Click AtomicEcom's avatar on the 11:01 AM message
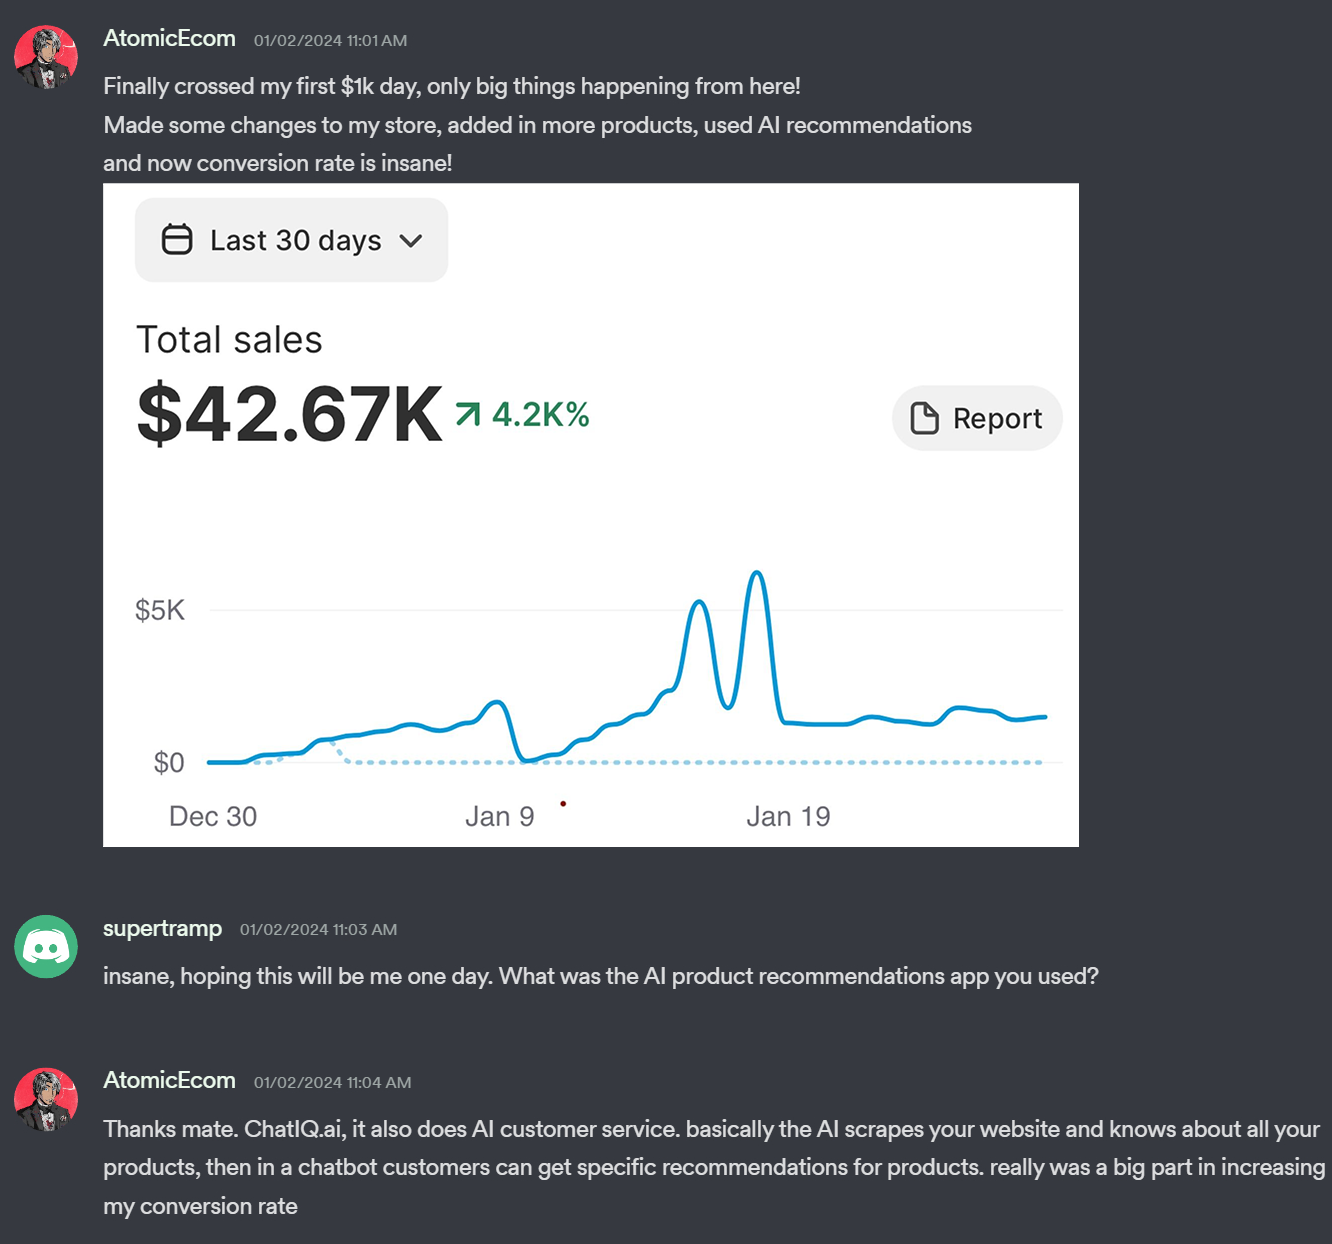1332x1244 pixels. pos(46,58)
